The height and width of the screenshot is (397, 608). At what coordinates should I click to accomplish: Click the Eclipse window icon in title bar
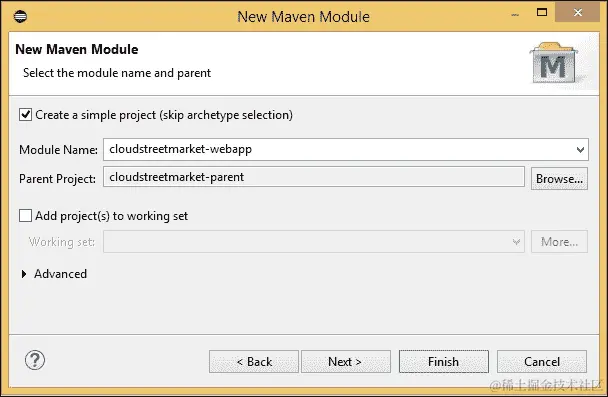click(20, 16)
